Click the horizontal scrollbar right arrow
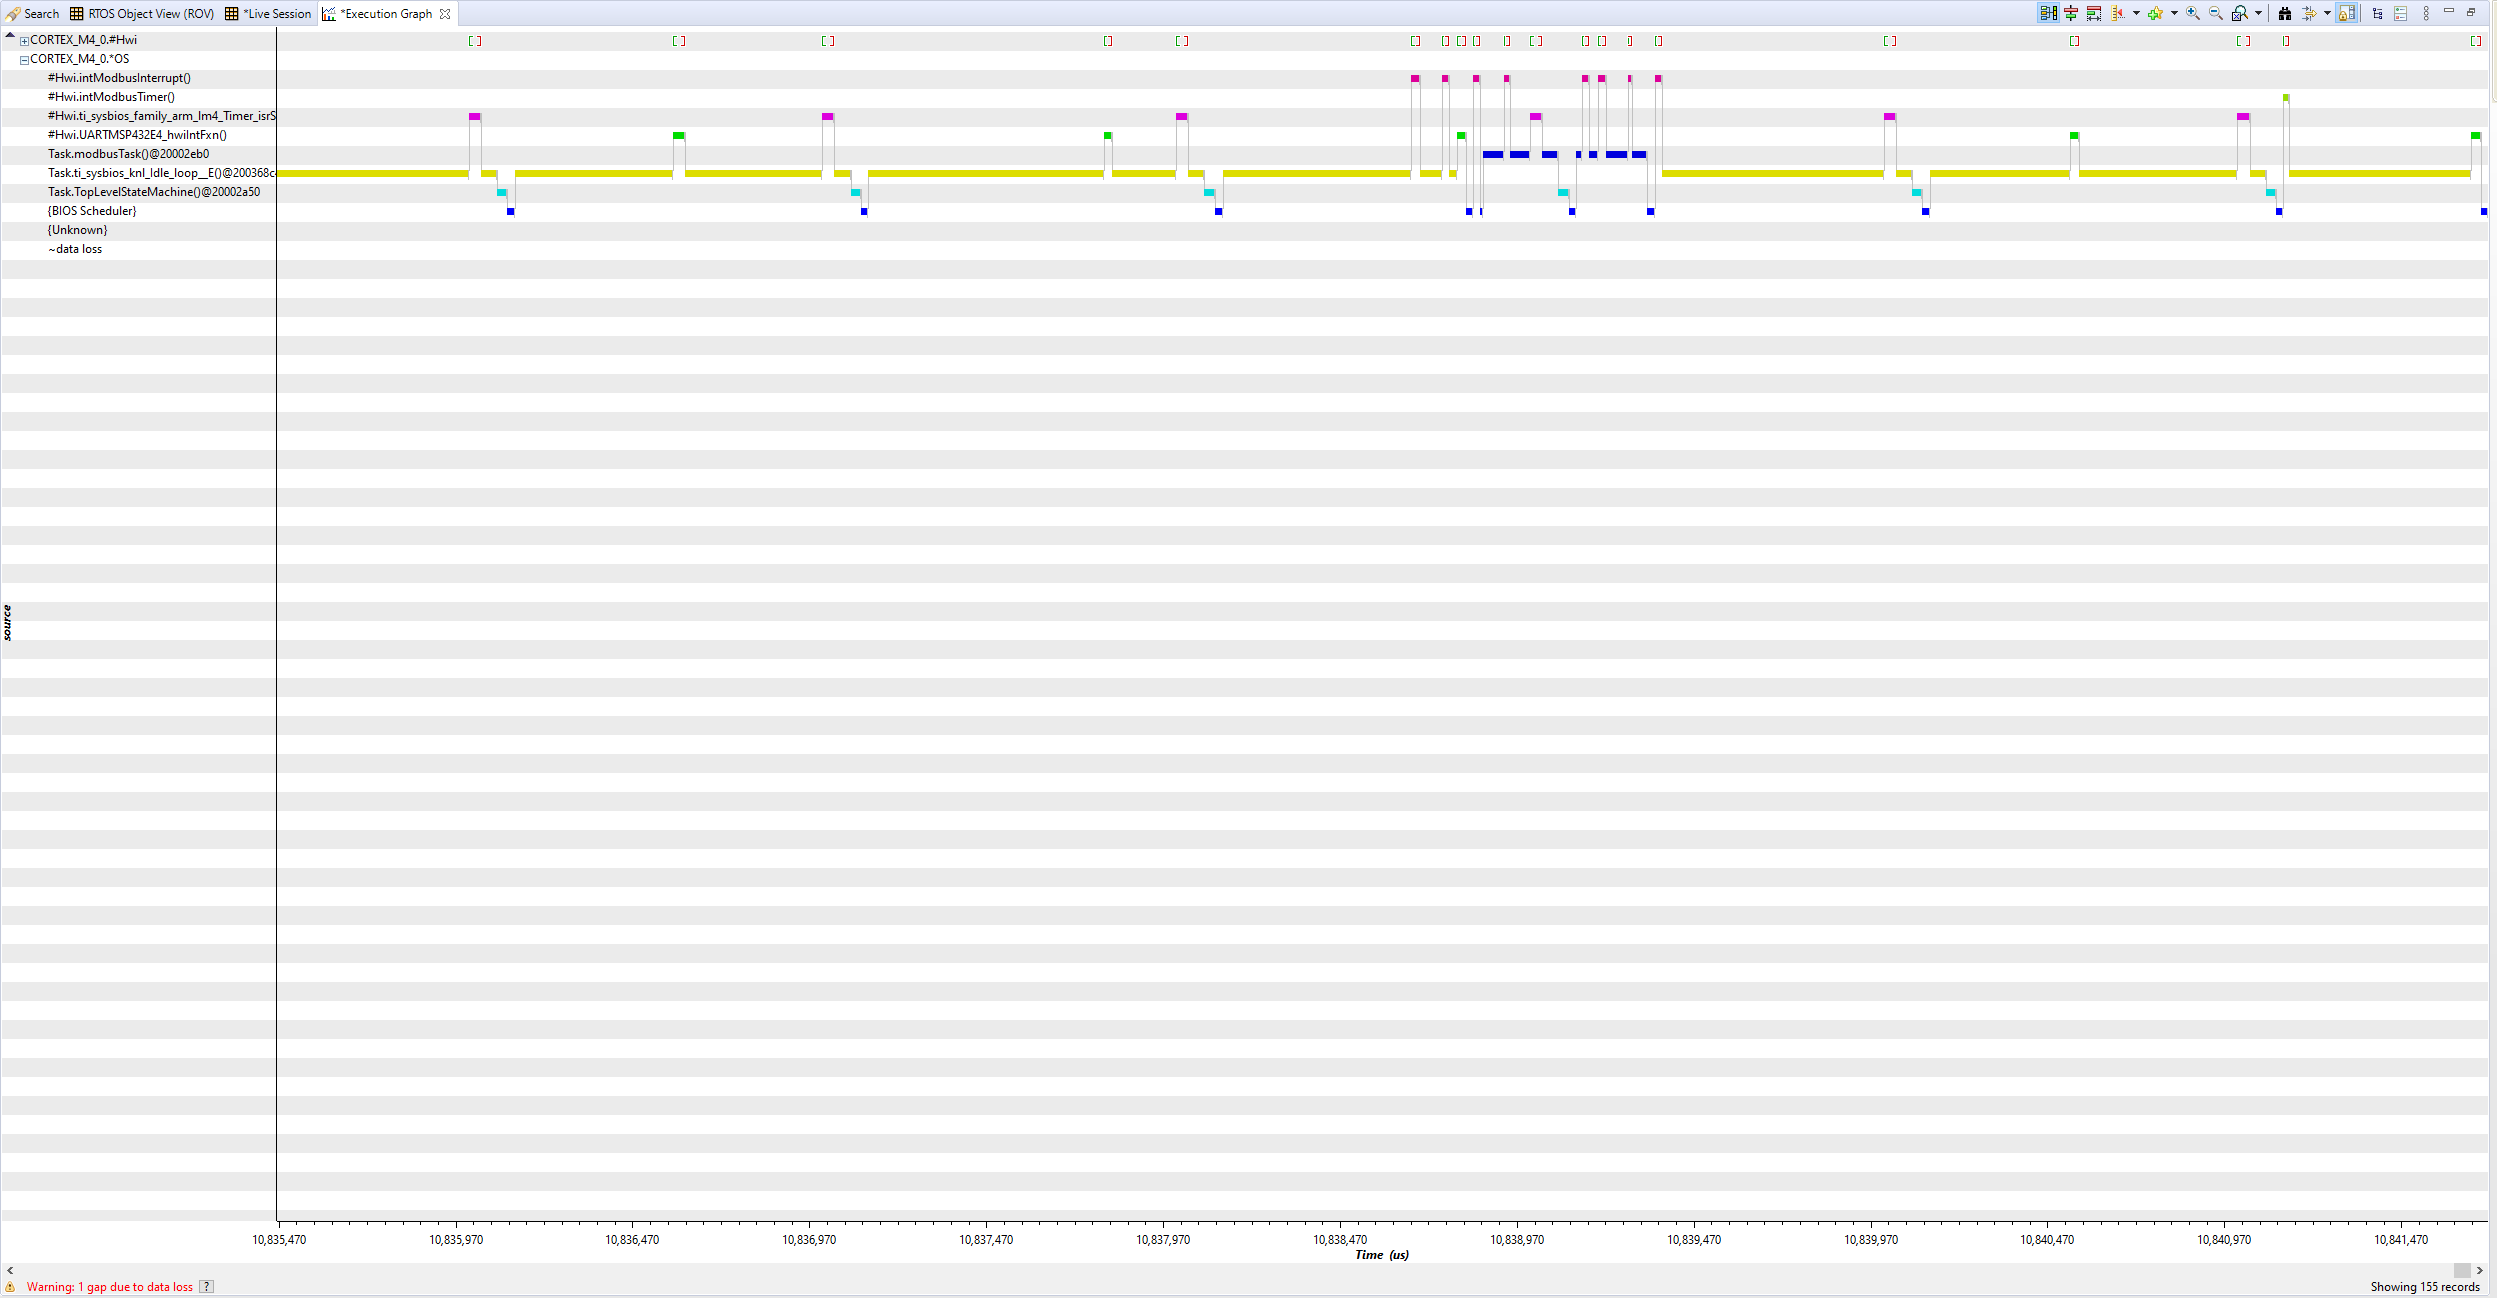 point(2479,1270)
